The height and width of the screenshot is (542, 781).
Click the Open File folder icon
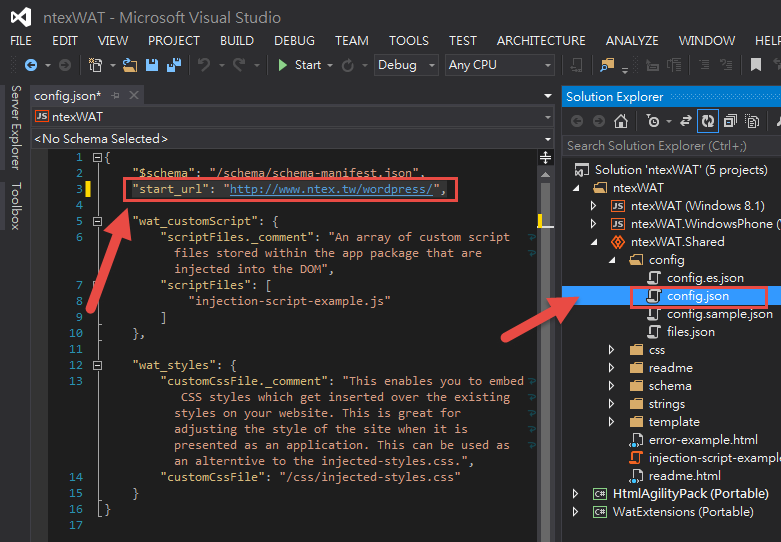(130, 65)
